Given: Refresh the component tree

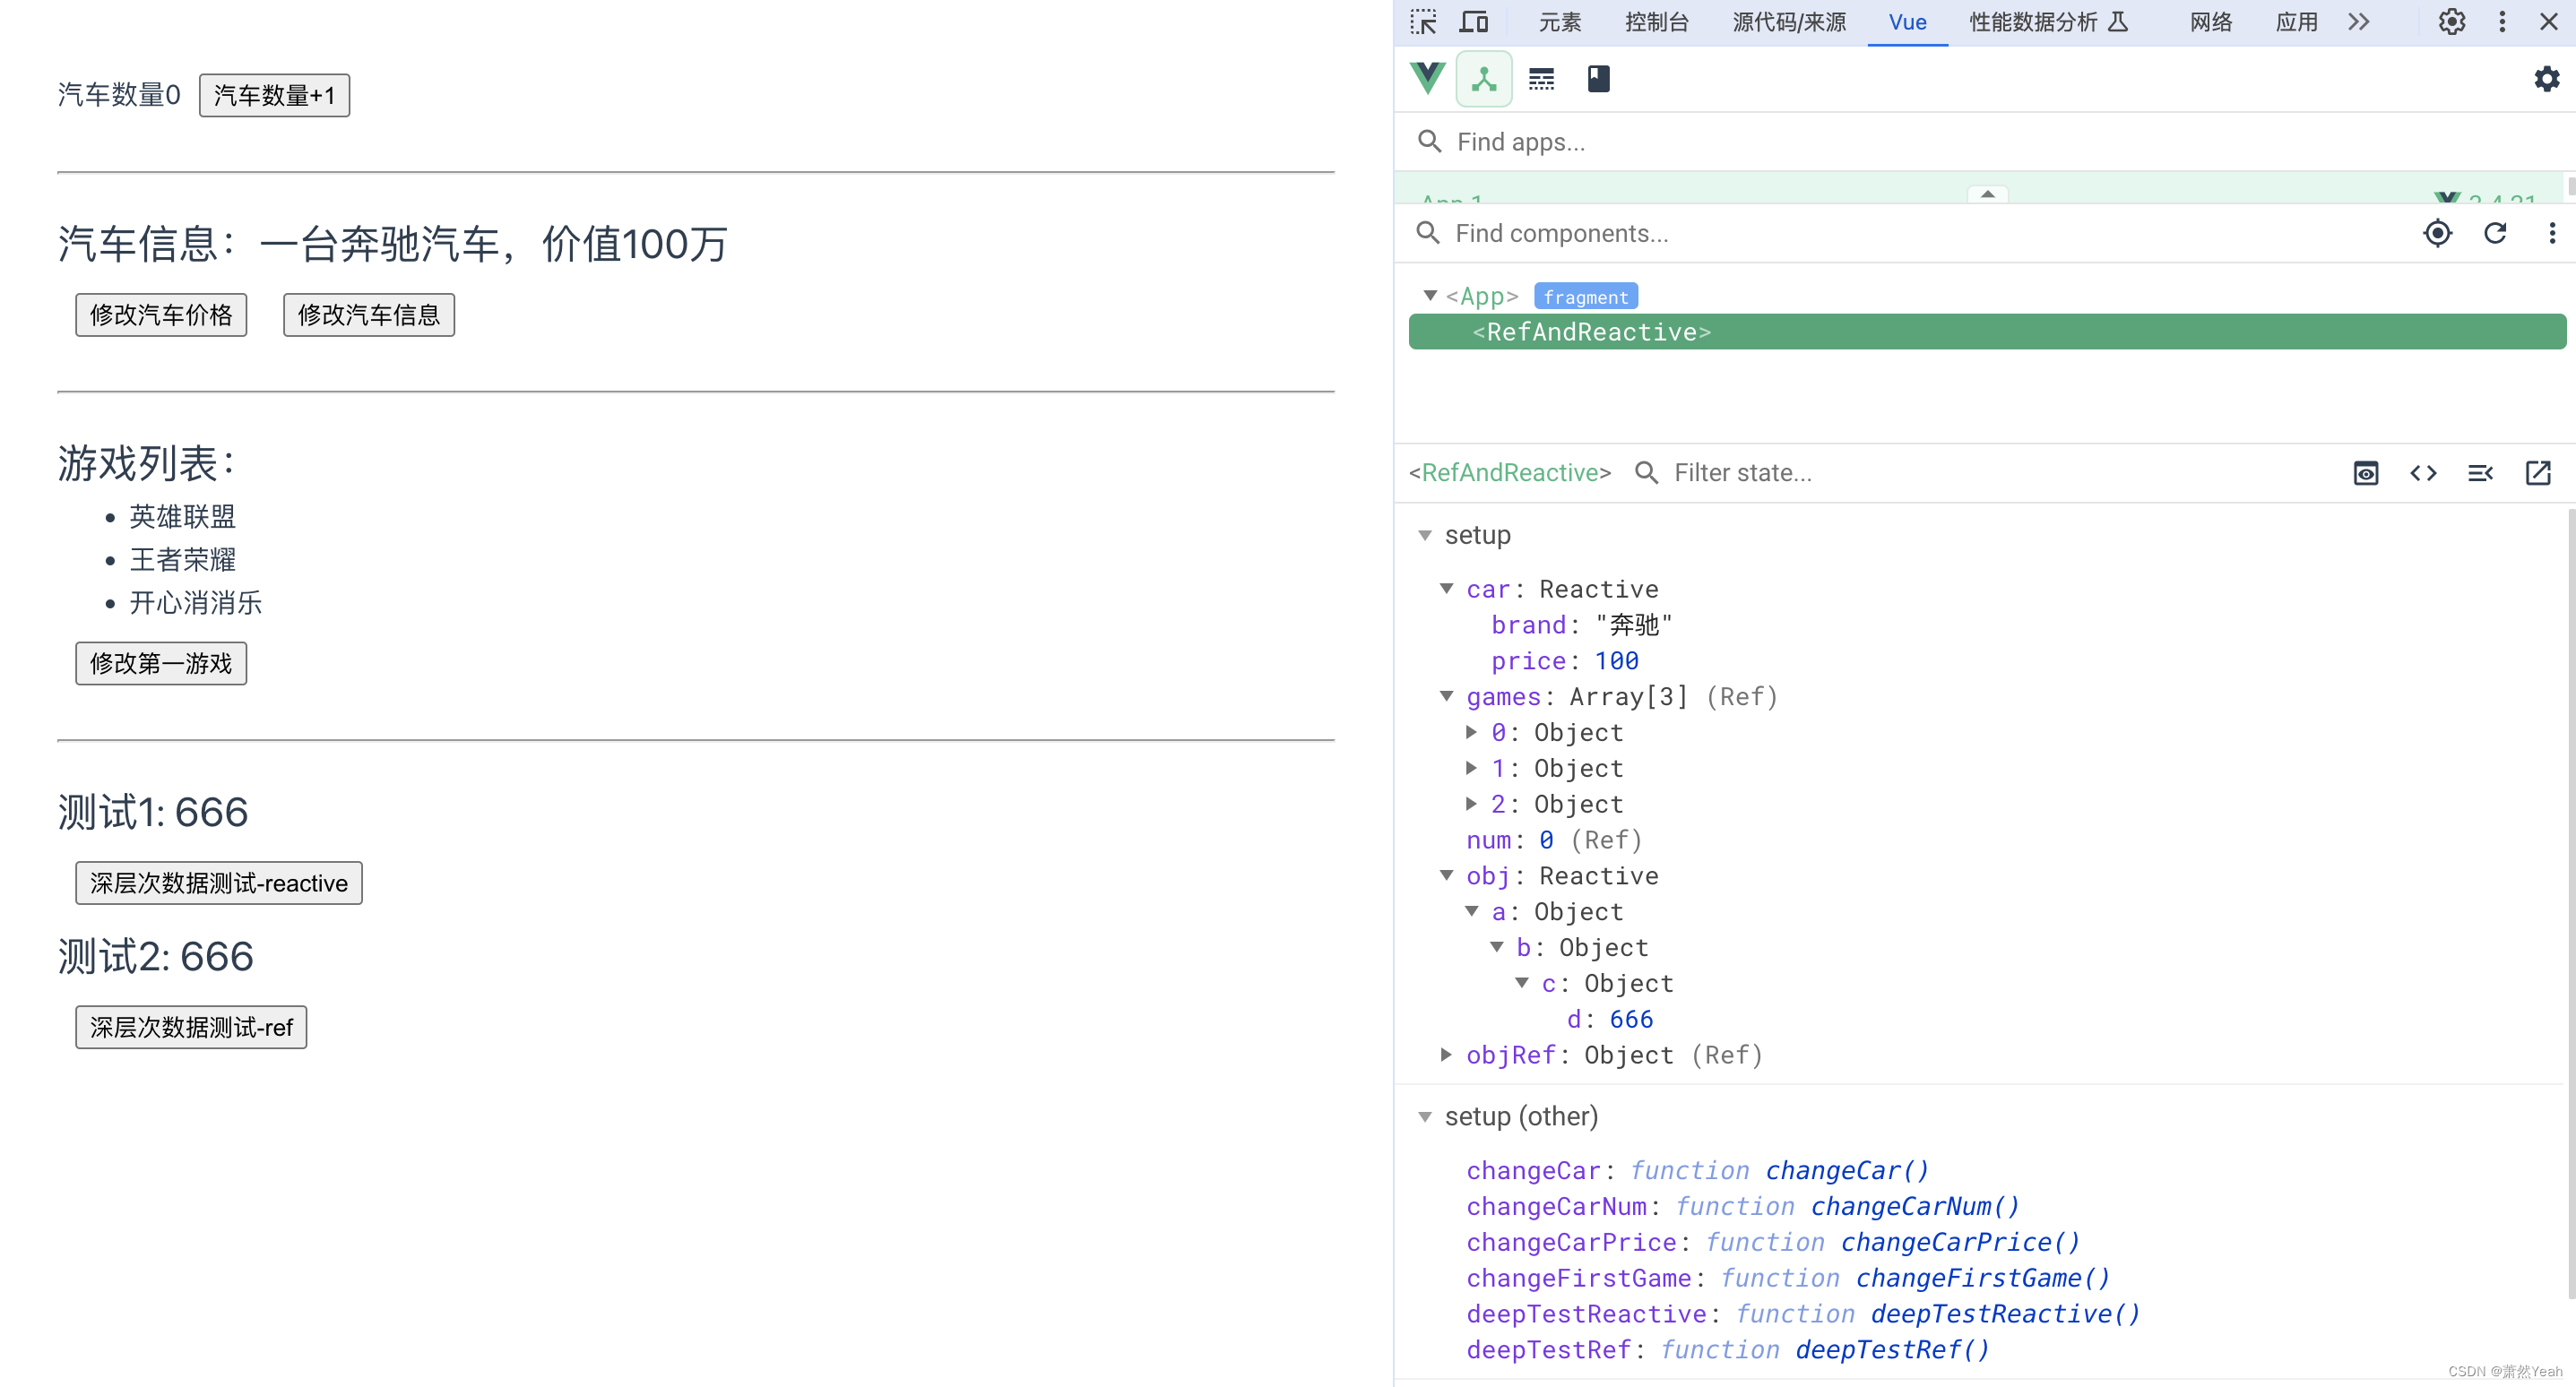Looking at the screenshot, I should [2496, 233].
